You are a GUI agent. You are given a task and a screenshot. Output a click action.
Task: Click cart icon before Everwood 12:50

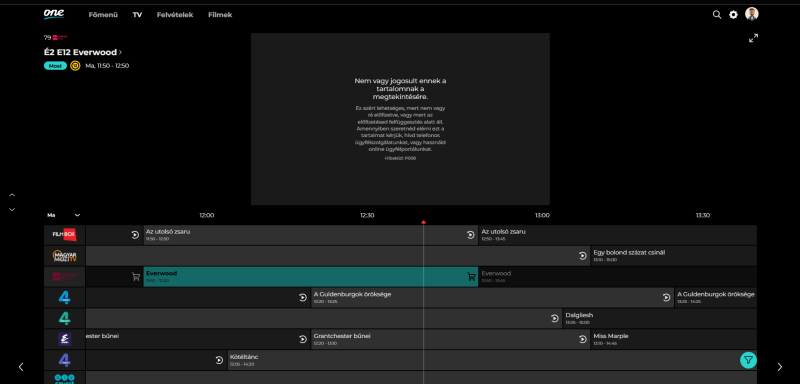point(471,277)
